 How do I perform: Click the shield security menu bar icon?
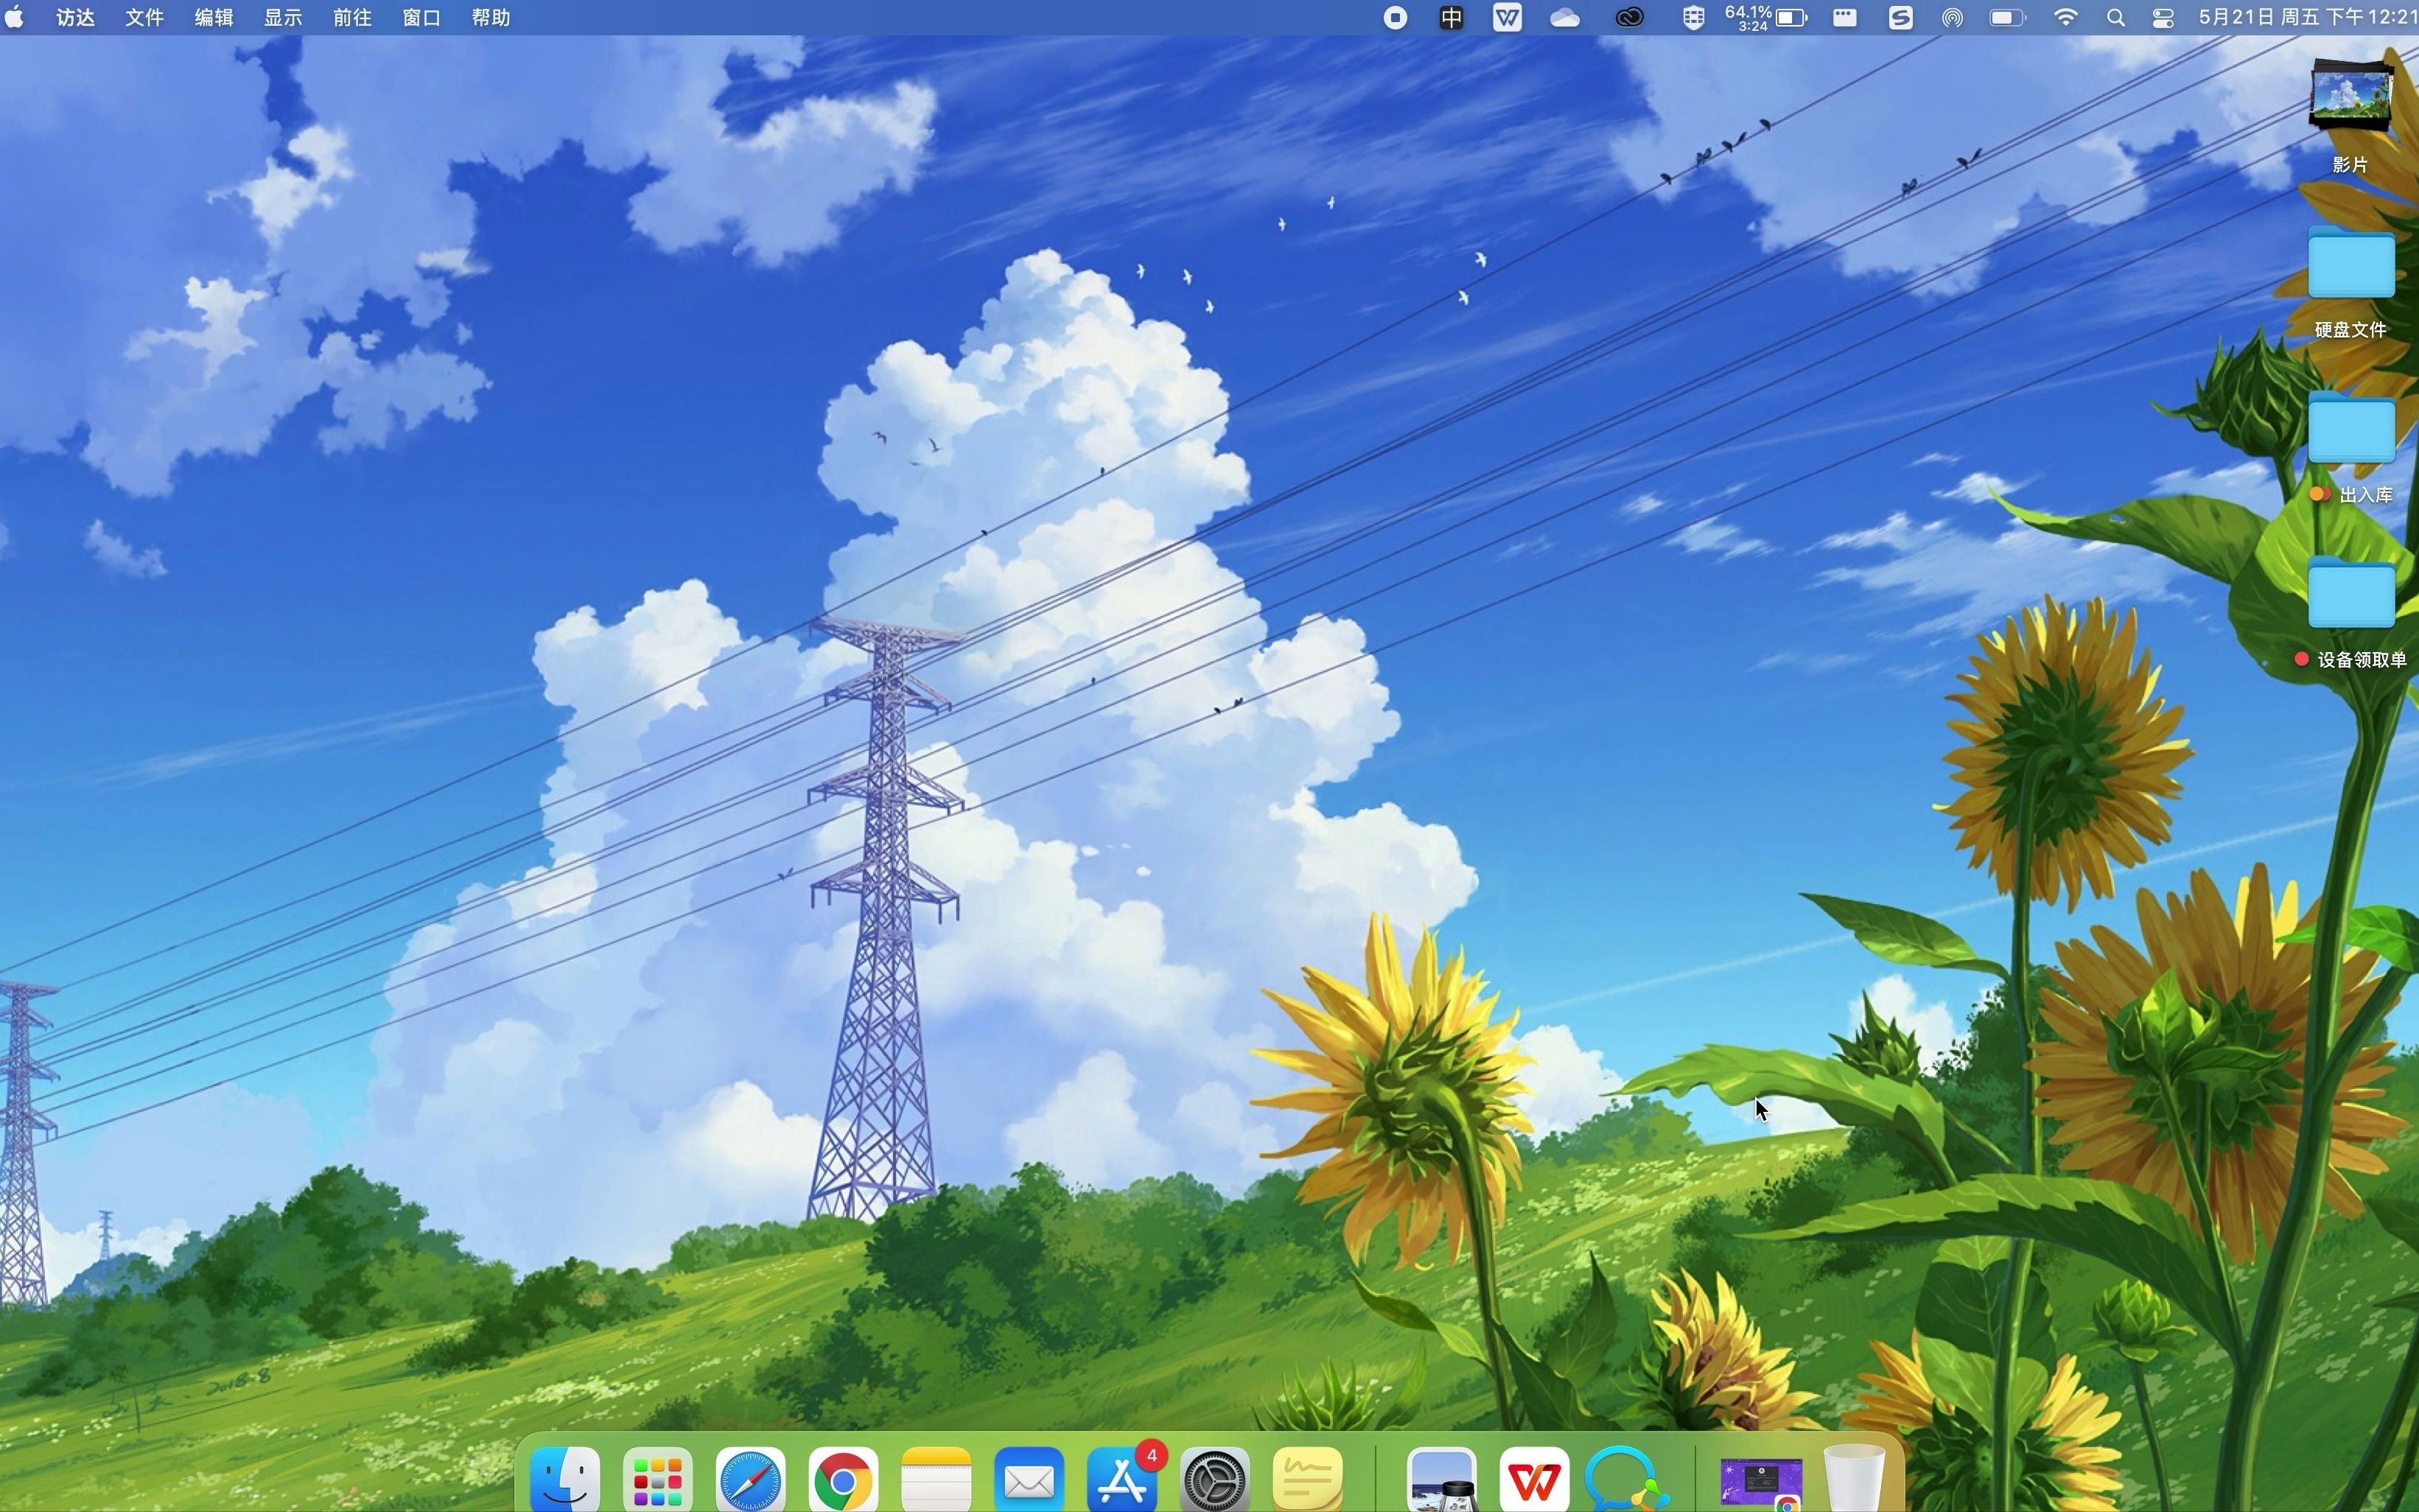(1693, 17)
